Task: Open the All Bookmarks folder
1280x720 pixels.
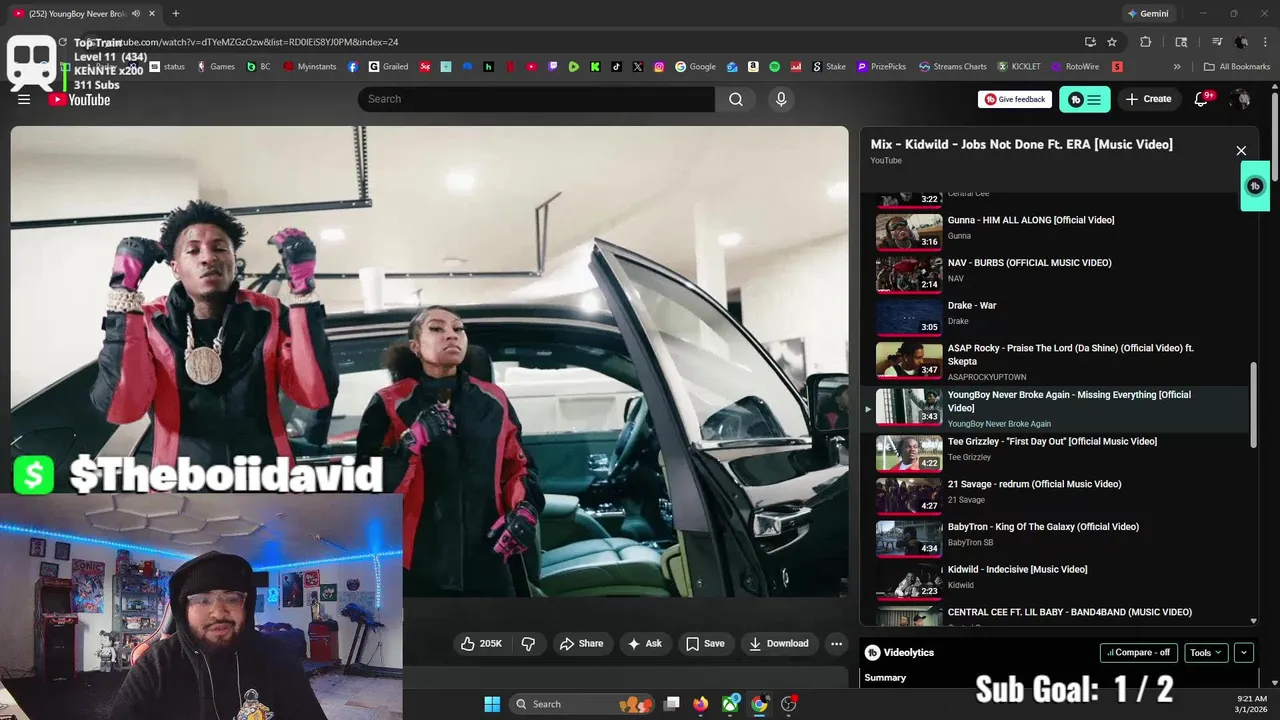Action: 1237,67
